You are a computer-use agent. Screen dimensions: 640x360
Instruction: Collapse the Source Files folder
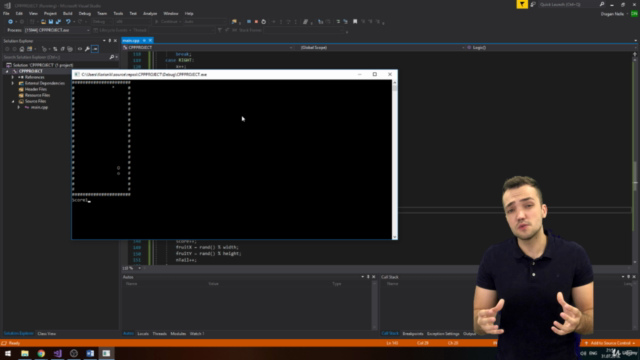pyautogui.click(x=13, y=101)
